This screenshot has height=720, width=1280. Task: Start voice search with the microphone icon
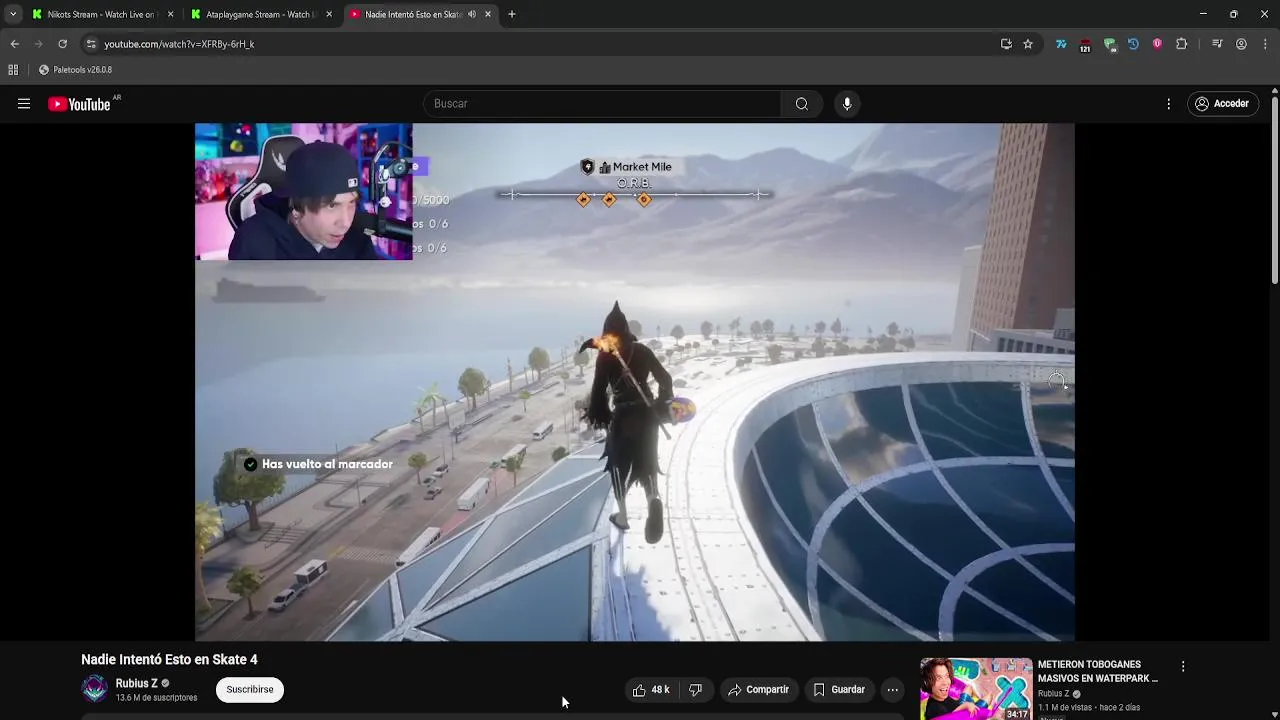pyautogui.click(x=847, y=104)
